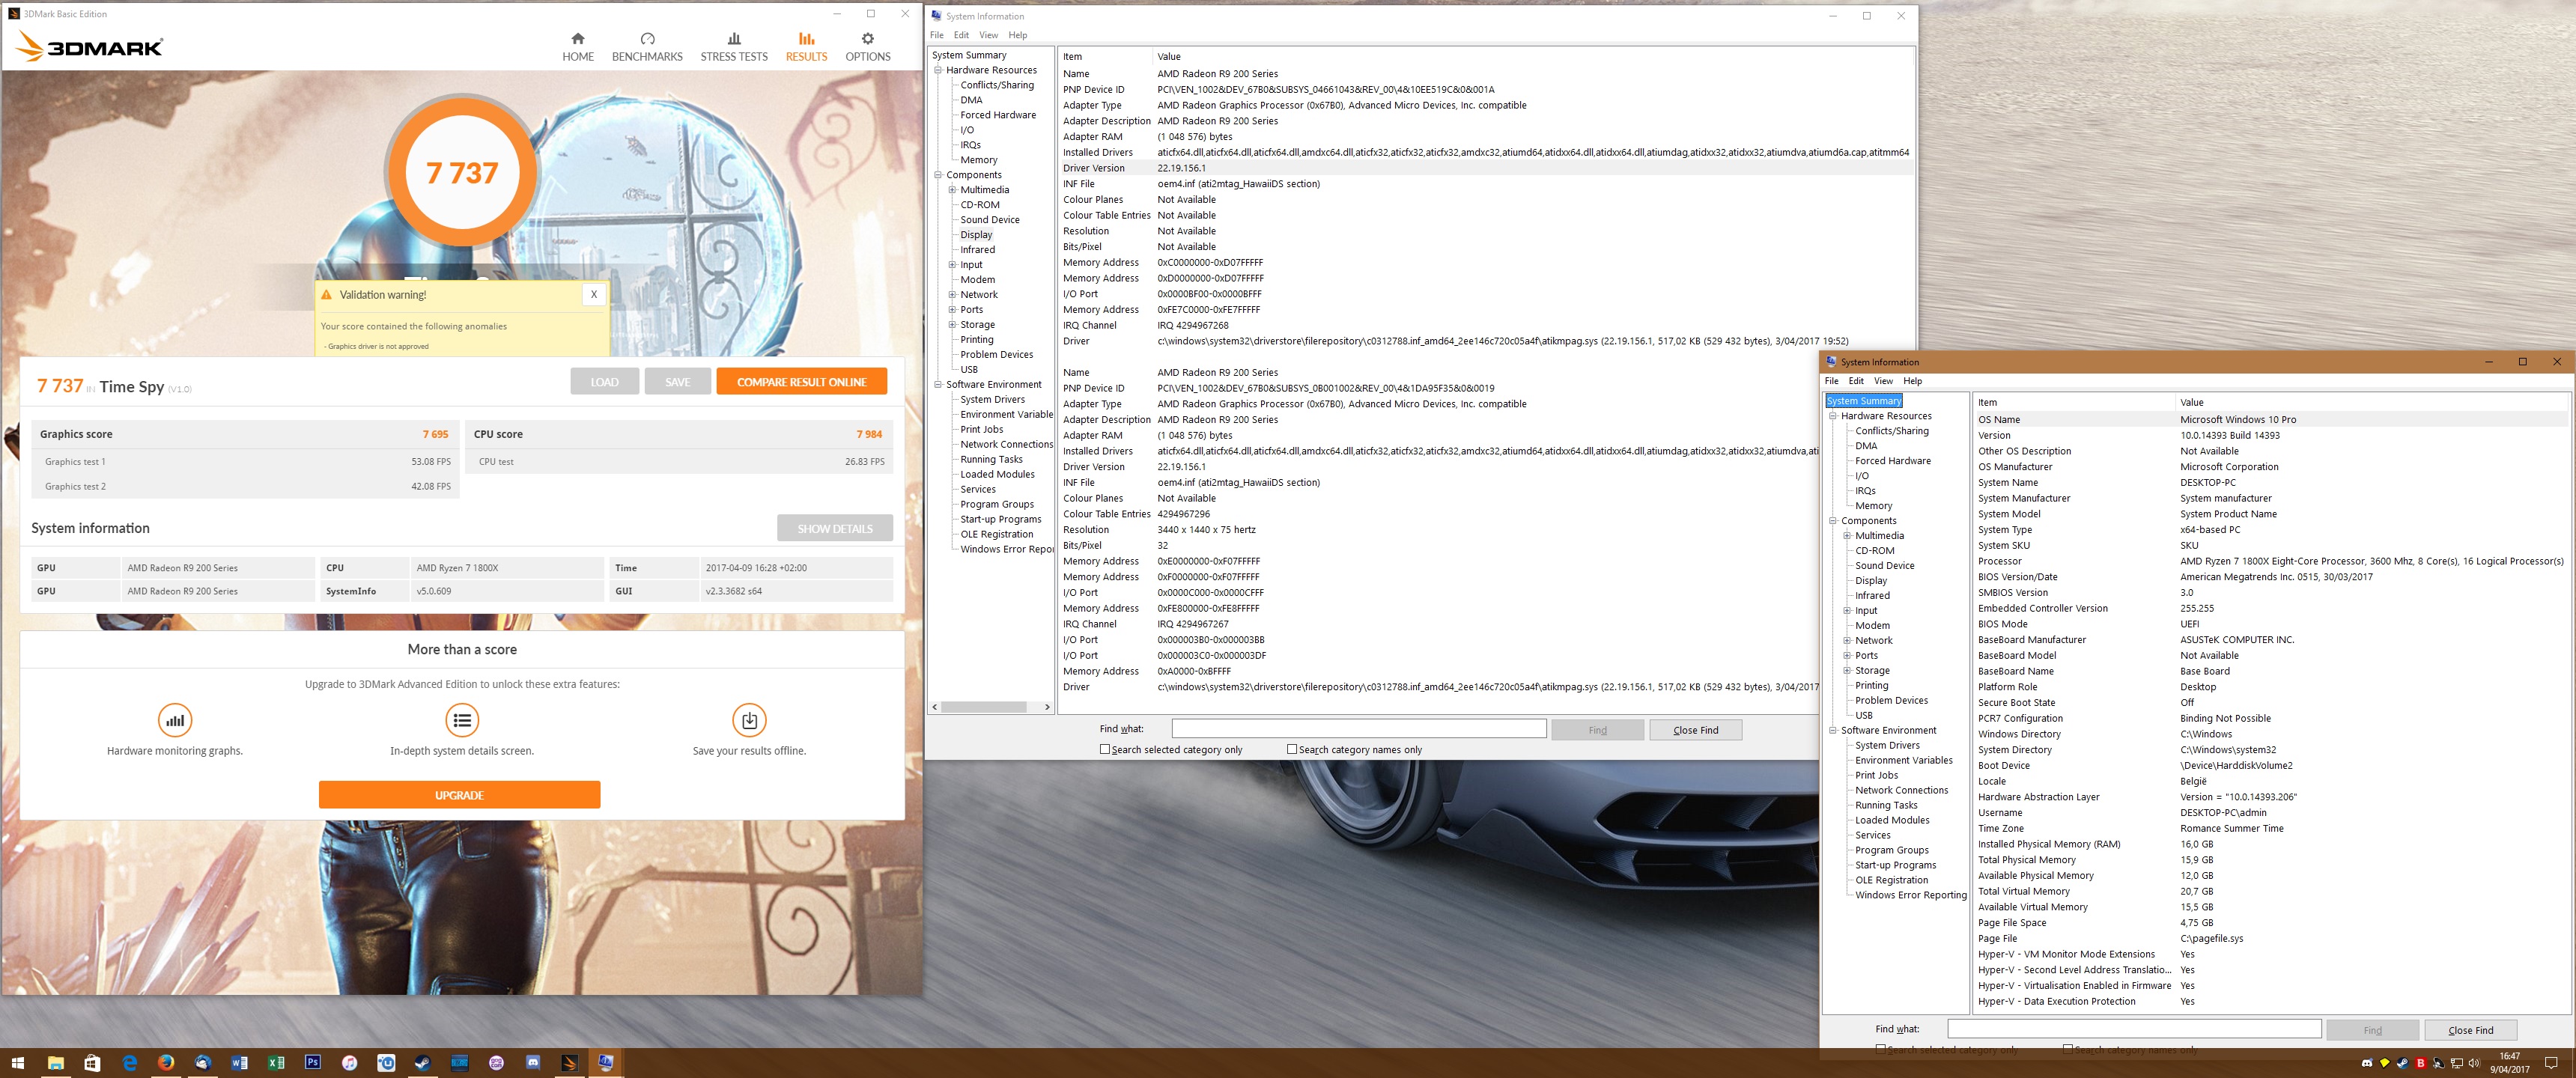Open iTunes from the taskbar

coord(349,1063)
